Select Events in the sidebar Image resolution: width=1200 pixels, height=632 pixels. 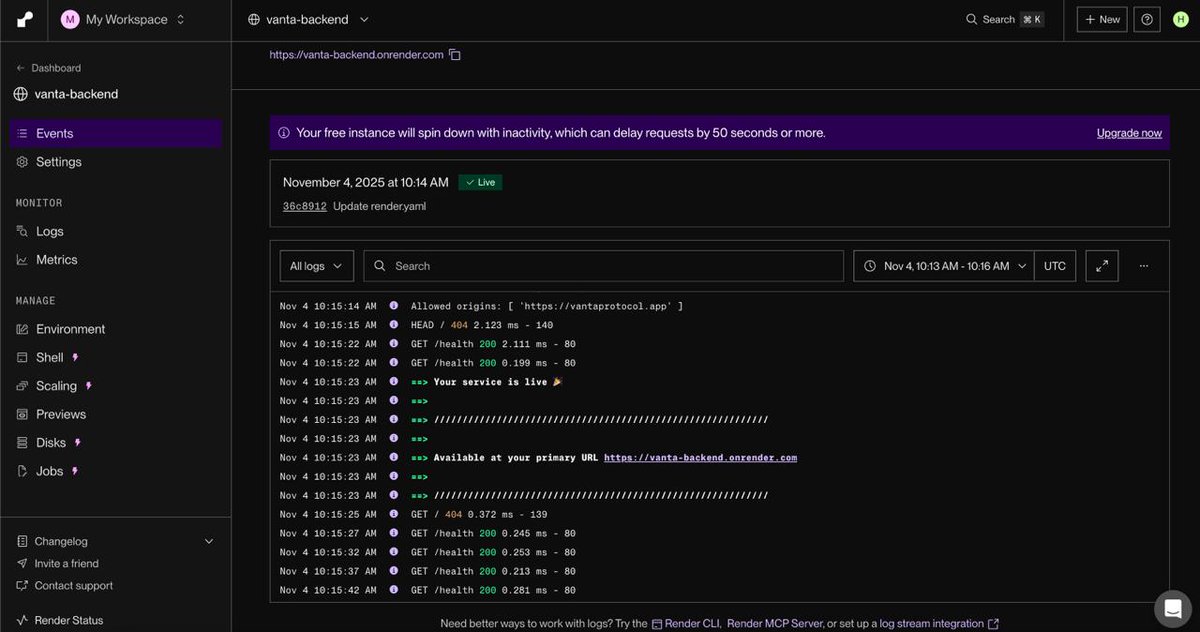click(116, 133)
